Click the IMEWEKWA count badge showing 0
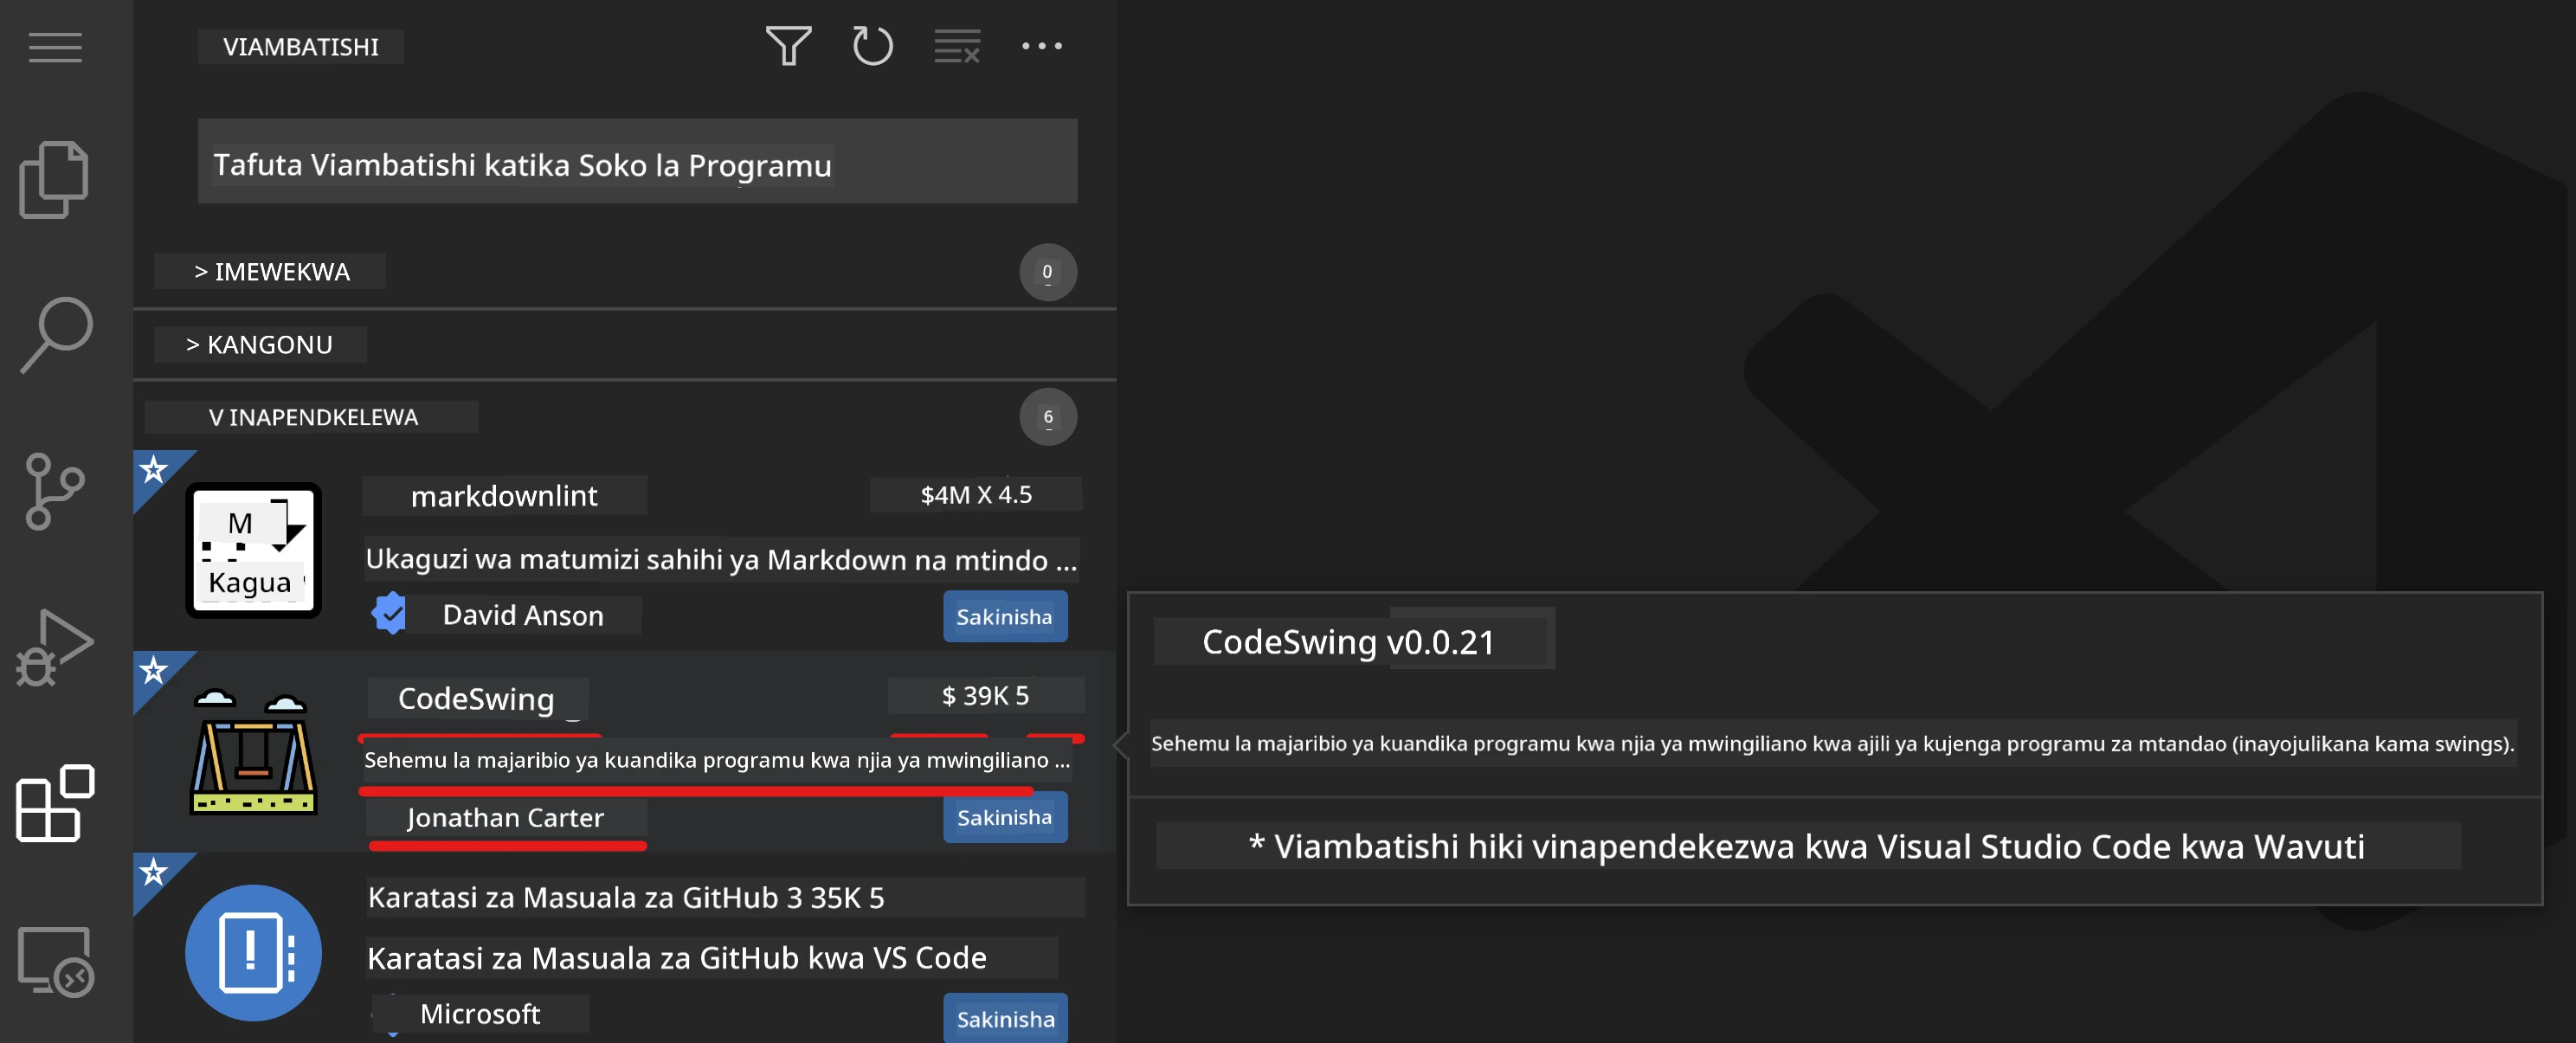 1047,272
